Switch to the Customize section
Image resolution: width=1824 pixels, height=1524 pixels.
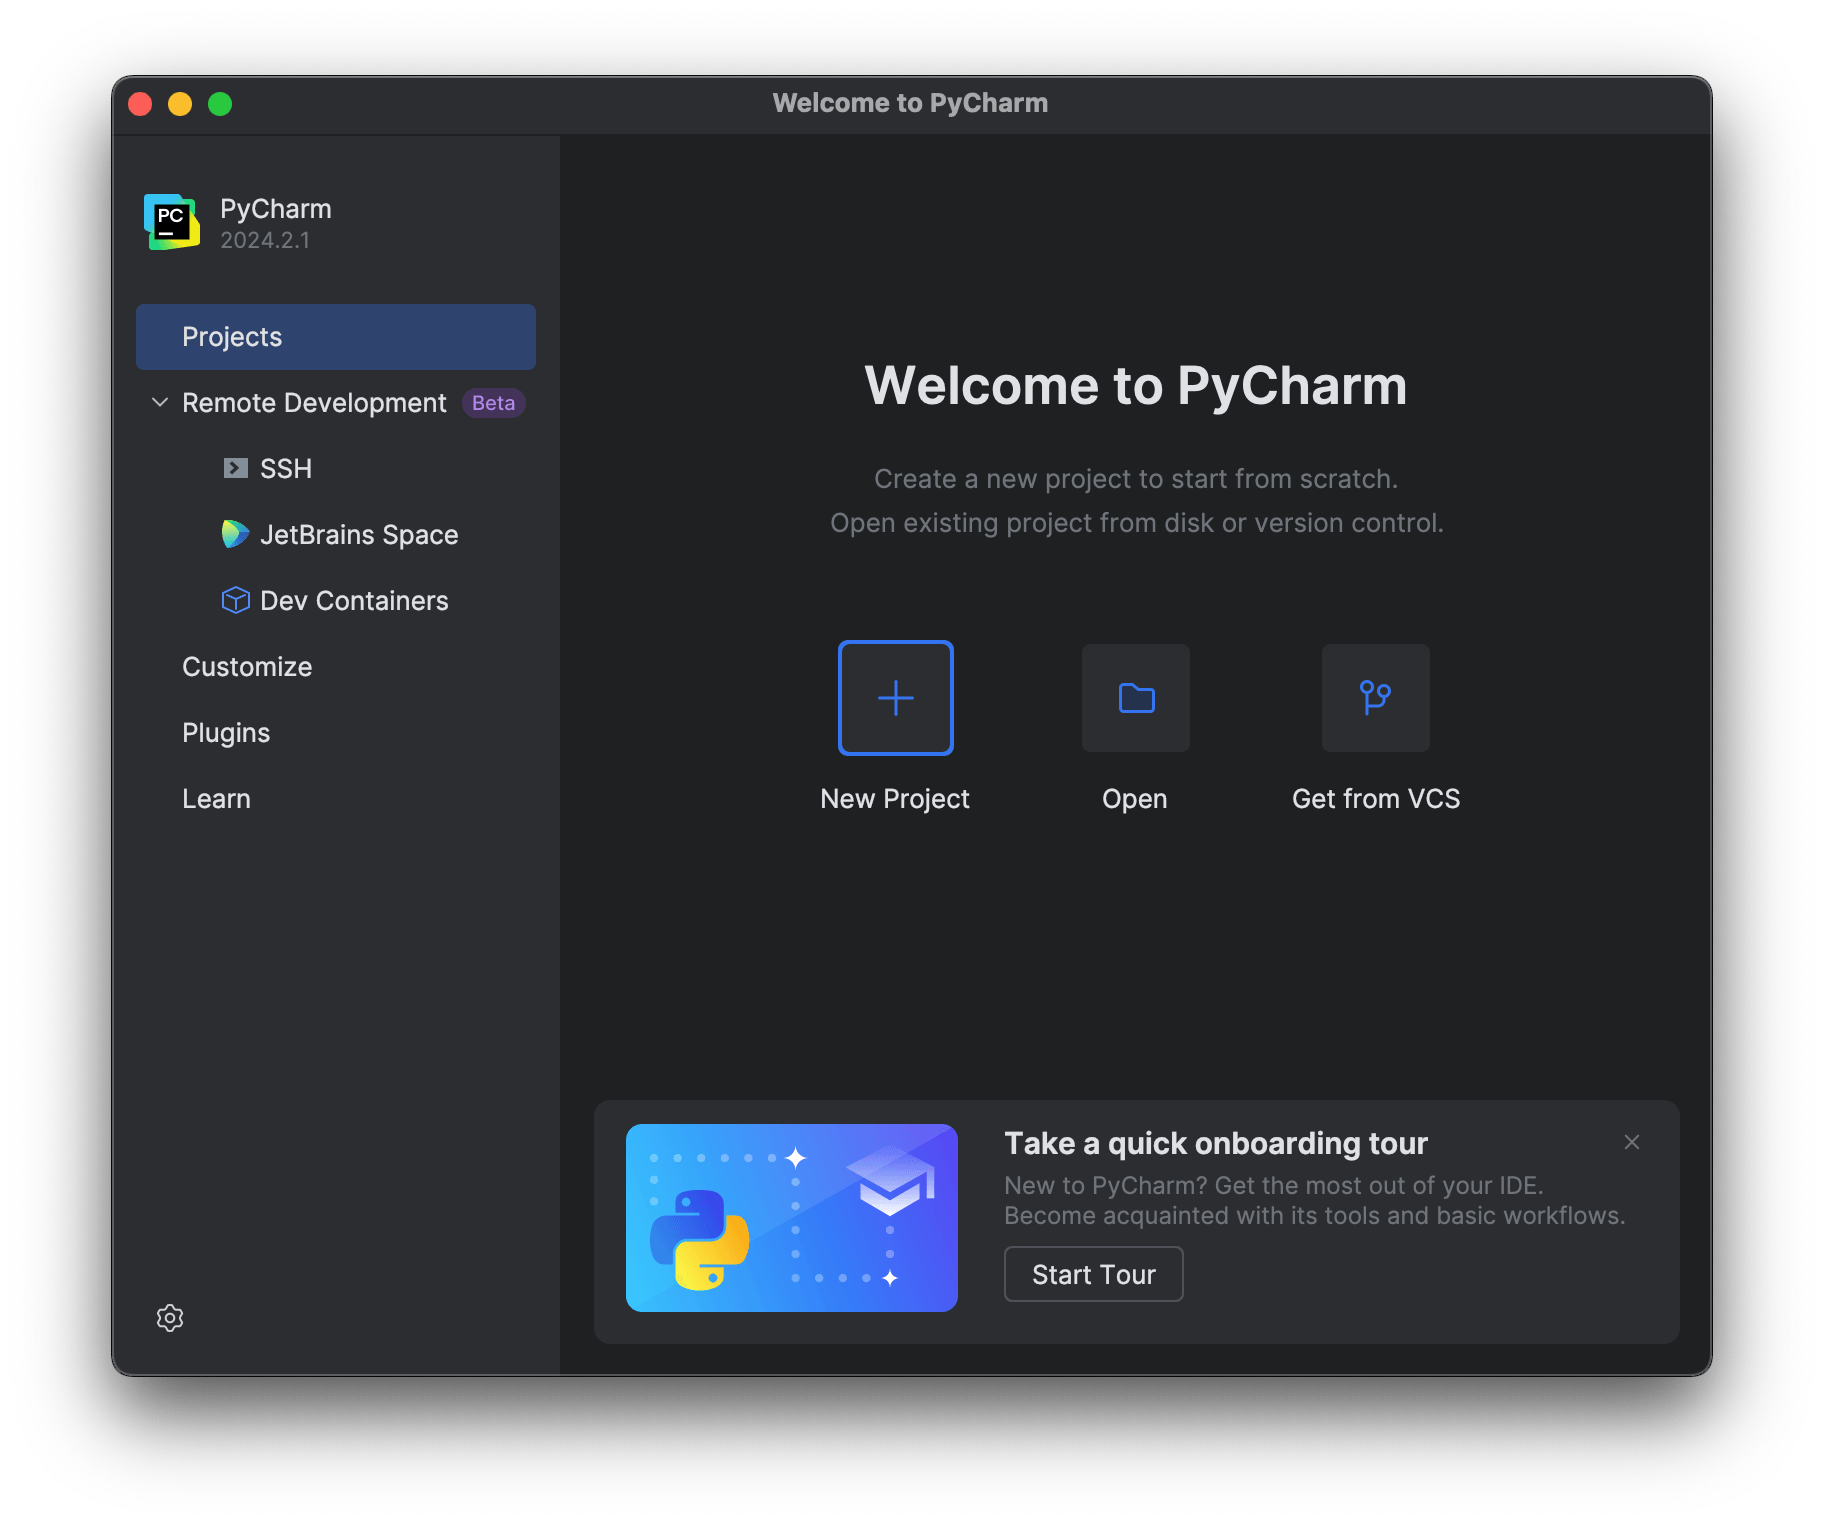[246, 666]
